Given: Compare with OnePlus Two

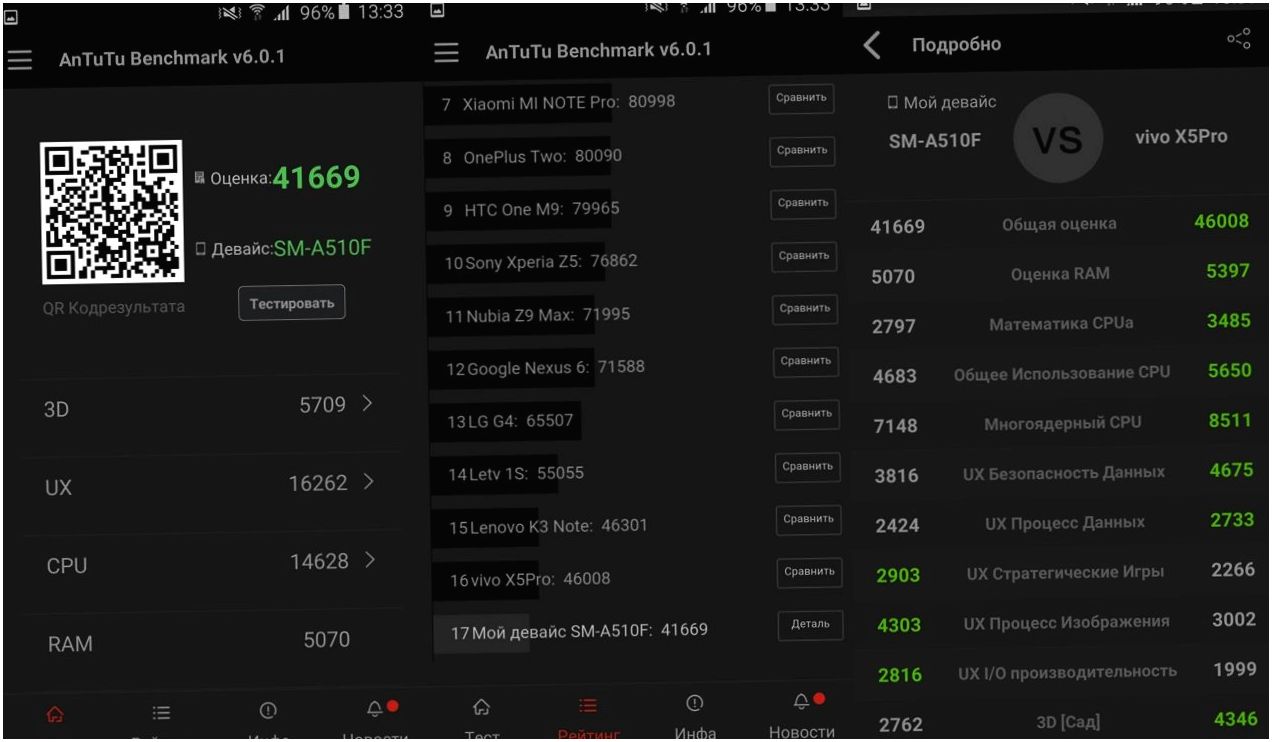Looking at the screenshot, I should coord(803,150).
